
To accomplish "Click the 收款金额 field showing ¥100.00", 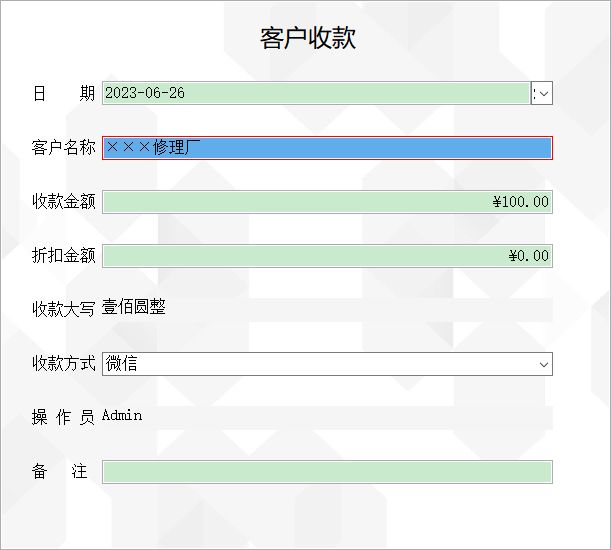I will point(327,202).
